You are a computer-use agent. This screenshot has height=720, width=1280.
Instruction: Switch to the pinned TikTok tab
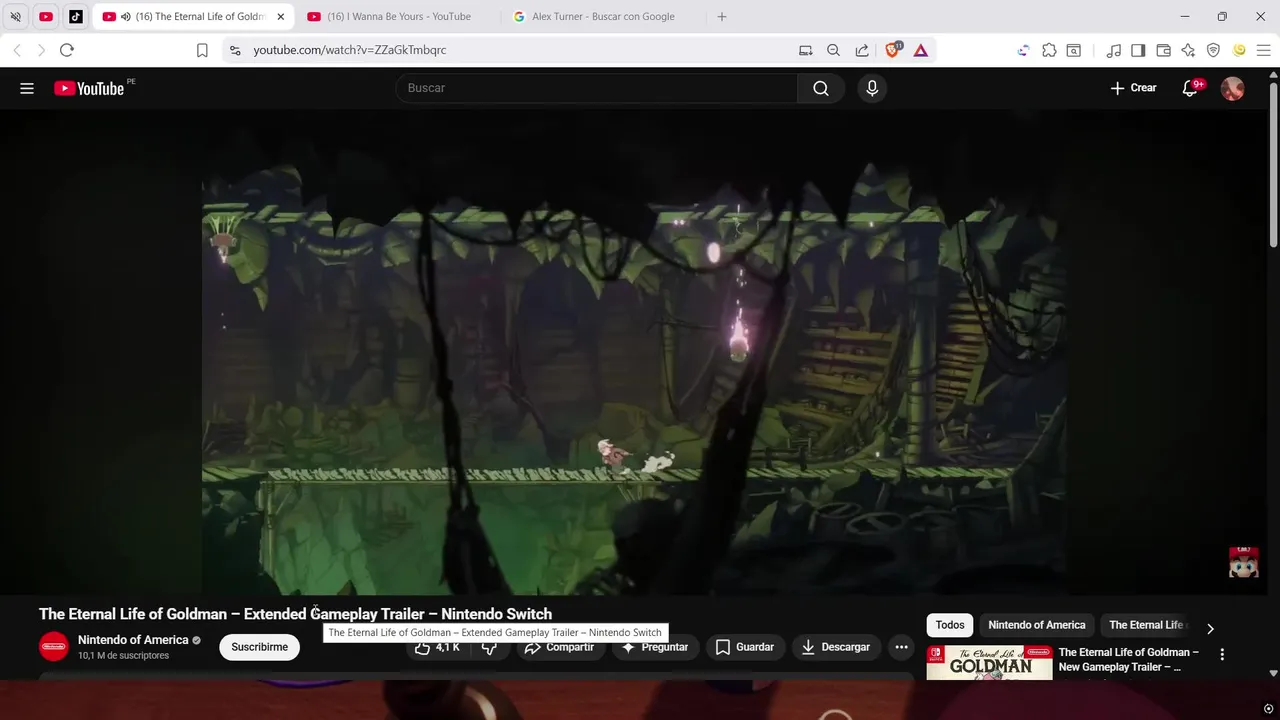click(76, 16)
